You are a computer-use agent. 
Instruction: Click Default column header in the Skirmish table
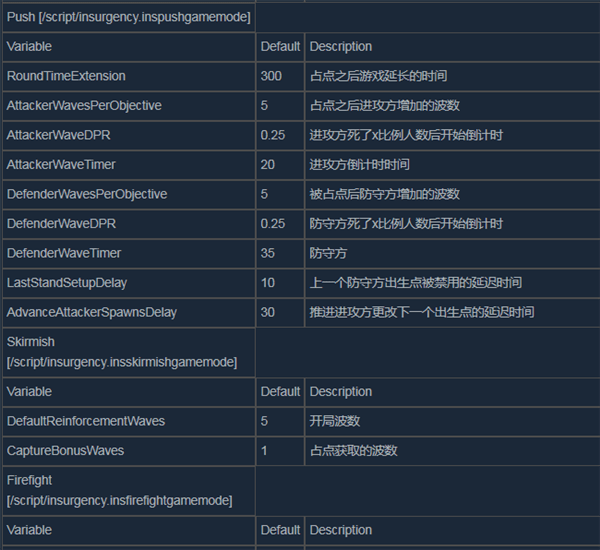[x=280, y=392]
